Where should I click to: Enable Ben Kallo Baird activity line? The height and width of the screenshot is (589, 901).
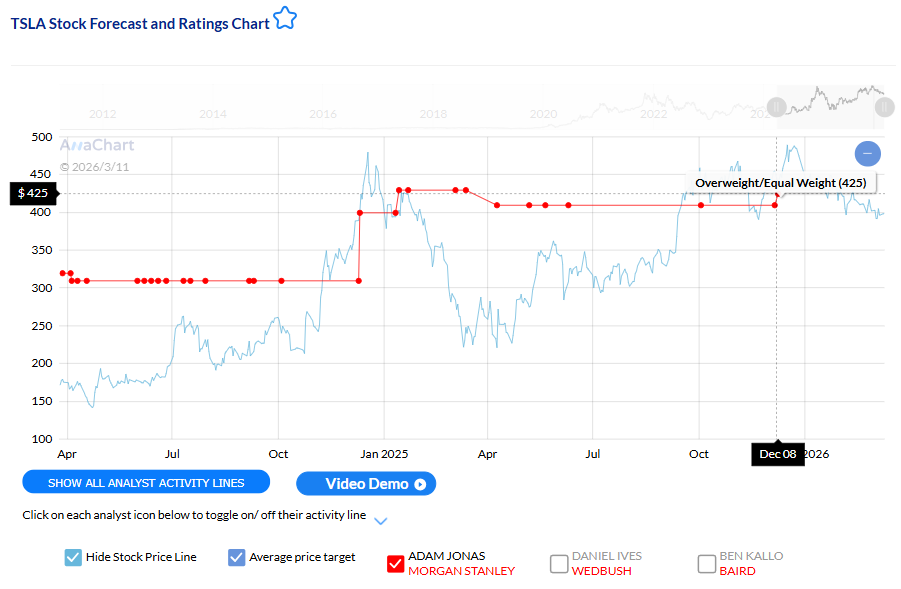point(706,563)
